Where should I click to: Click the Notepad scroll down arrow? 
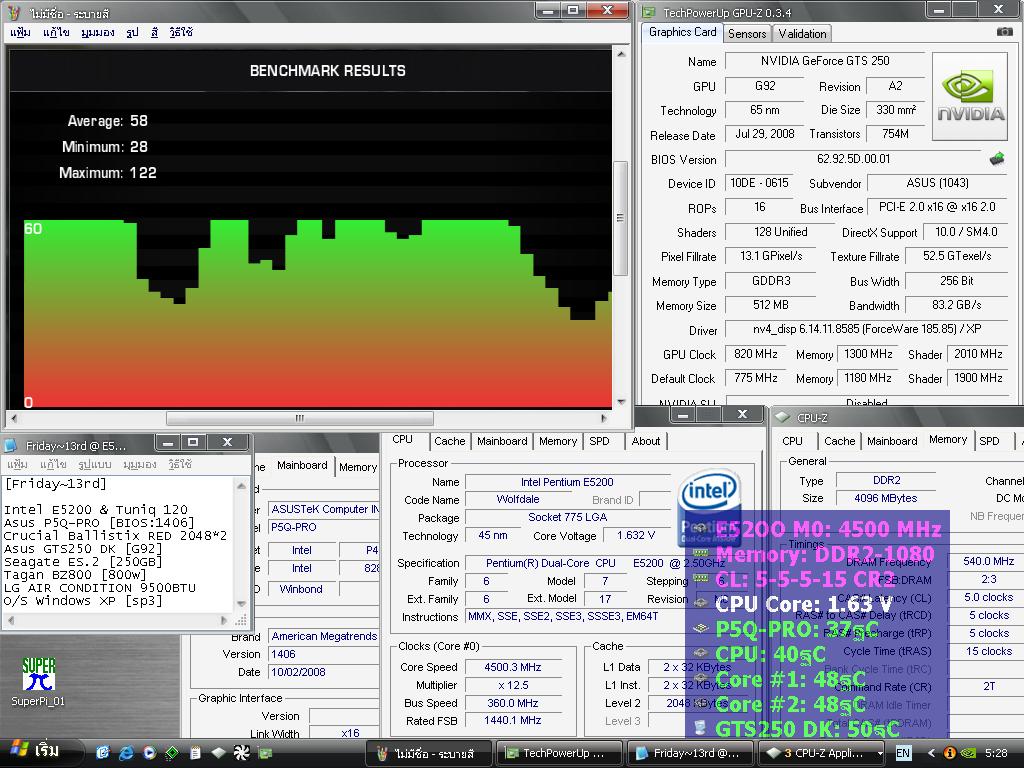[241, 601]
